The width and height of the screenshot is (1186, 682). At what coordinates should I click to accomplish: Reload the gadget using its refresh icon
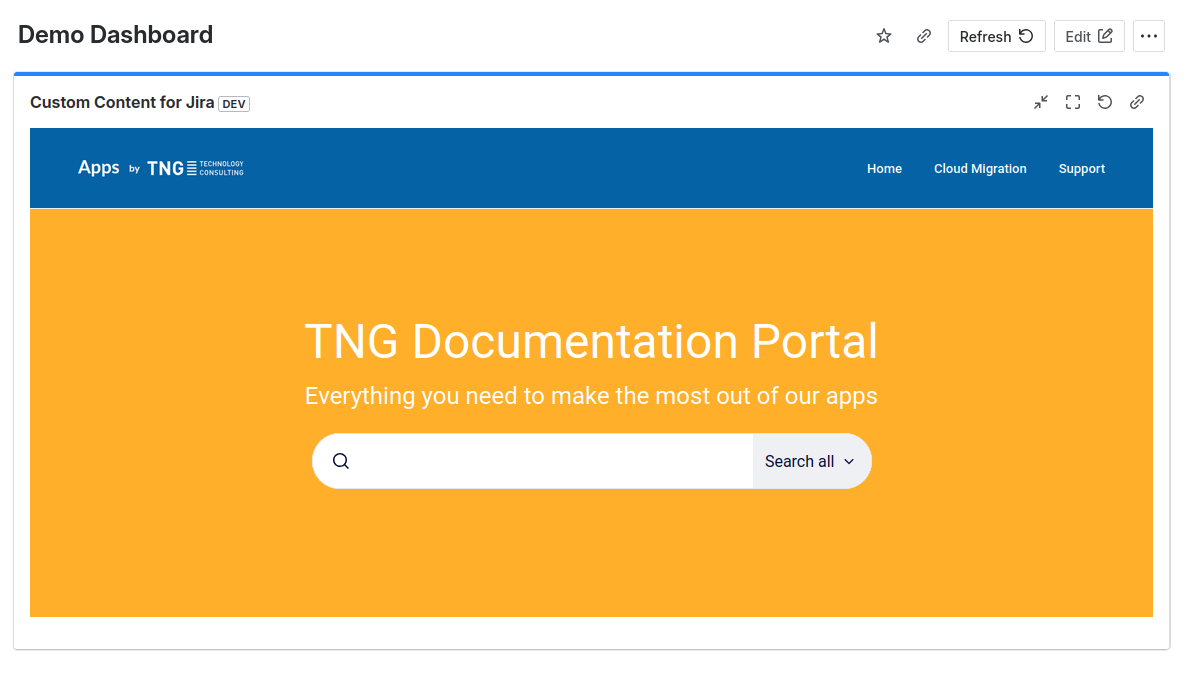click(x=1105, y=102)
